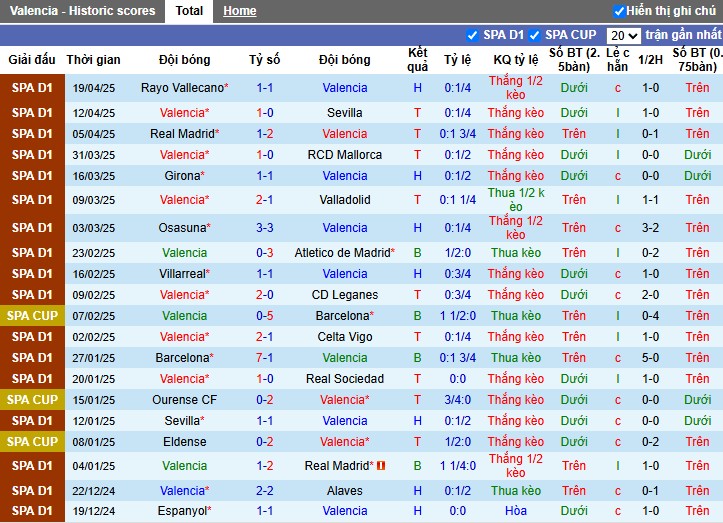
Task: Open Real Madrid in the 04/01/25 row
Action: 339,466
